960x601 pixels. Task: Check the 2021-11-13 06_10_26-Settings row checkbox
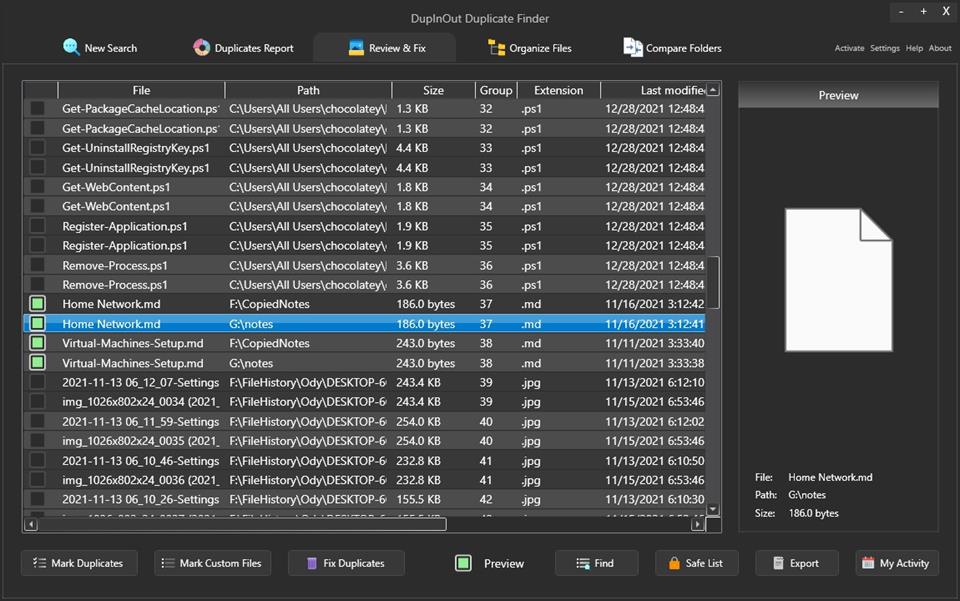click(x=37, y=499)
